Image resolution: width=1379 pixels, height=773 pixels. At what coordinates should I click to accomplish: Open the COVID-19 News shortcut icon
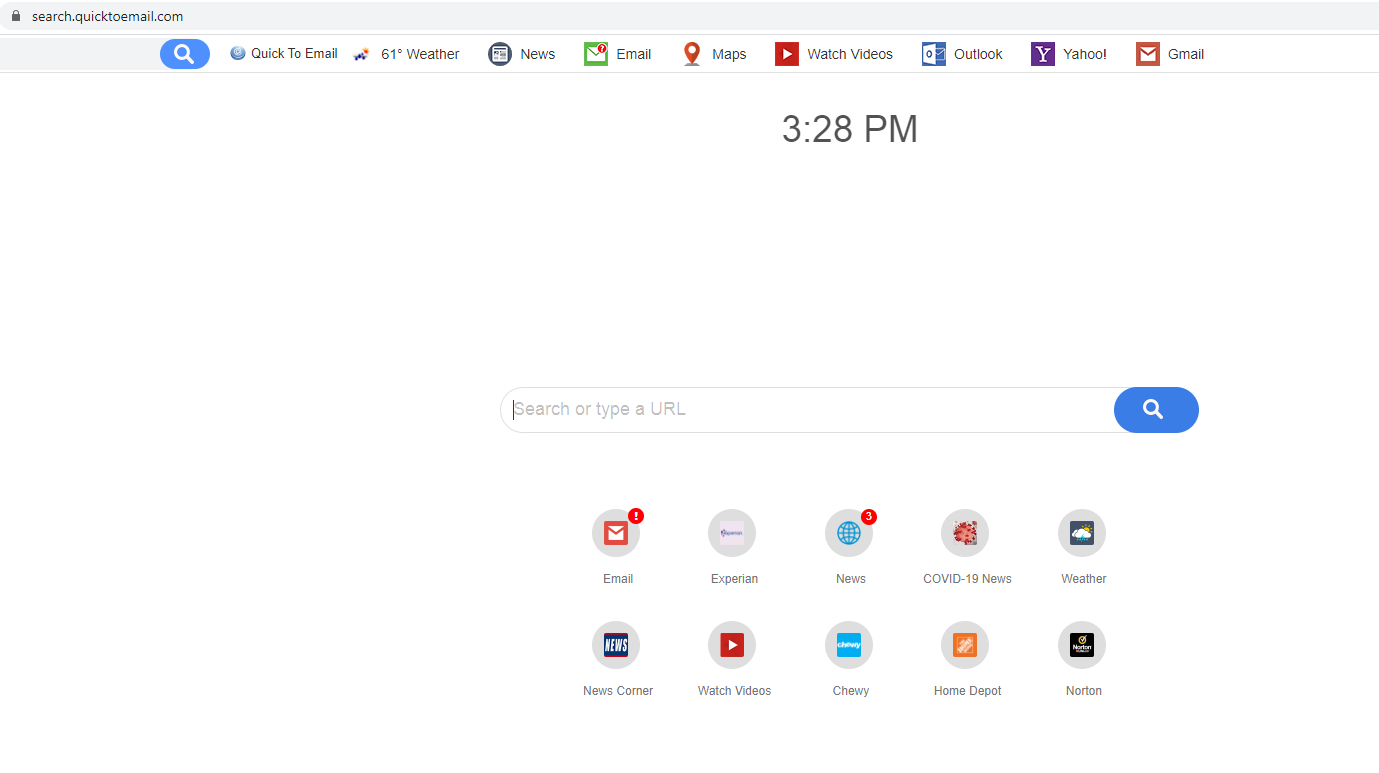[965, 533]
